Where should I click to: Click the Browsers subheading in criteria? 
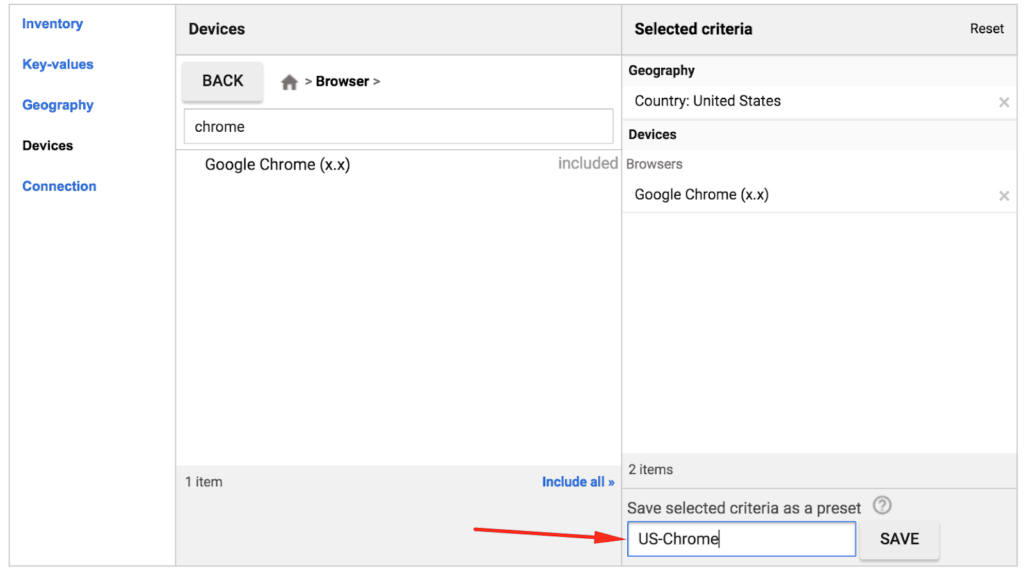click(654, 164)
